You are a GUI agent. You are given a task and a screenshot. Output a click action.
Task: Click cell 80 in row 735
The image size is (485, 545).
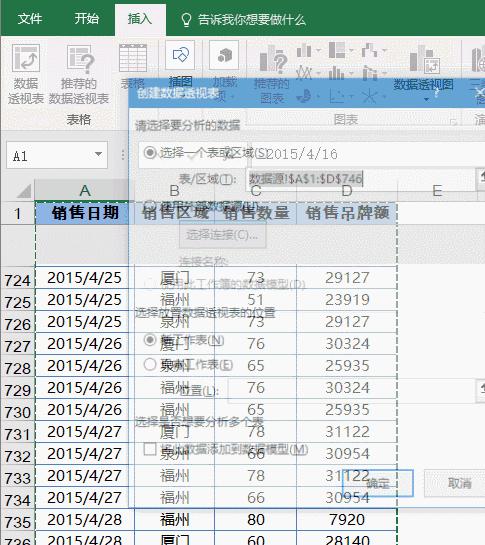(256, 520)
